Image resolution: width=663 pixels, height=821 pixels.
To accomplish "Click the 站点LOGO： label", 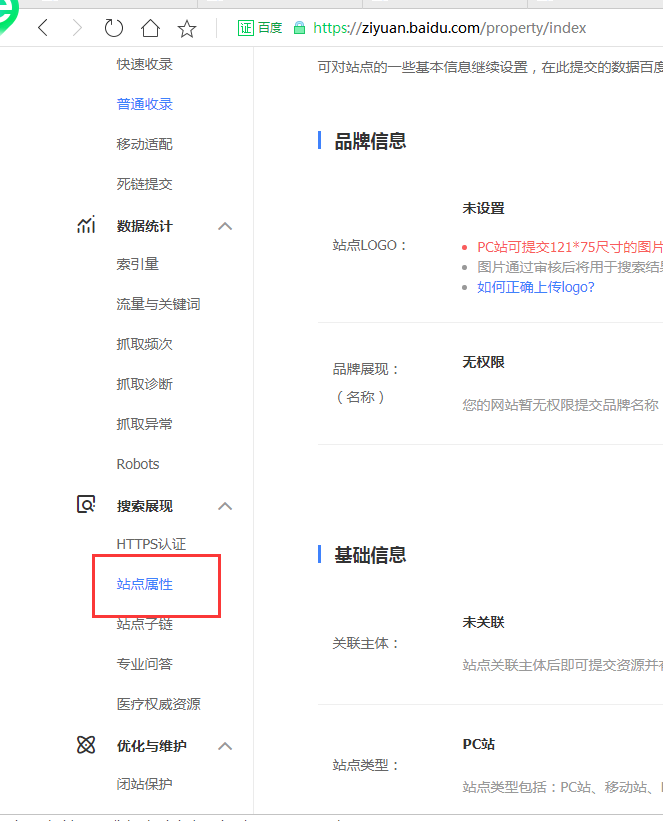I will pos(371,245).
